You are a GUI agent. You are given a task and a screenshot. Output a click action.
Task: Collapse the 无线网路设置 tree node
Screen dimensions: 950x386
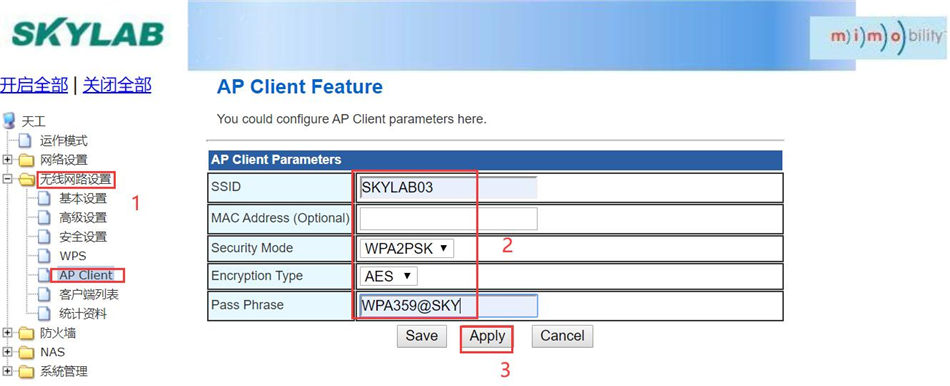click(x=7, y=179)
